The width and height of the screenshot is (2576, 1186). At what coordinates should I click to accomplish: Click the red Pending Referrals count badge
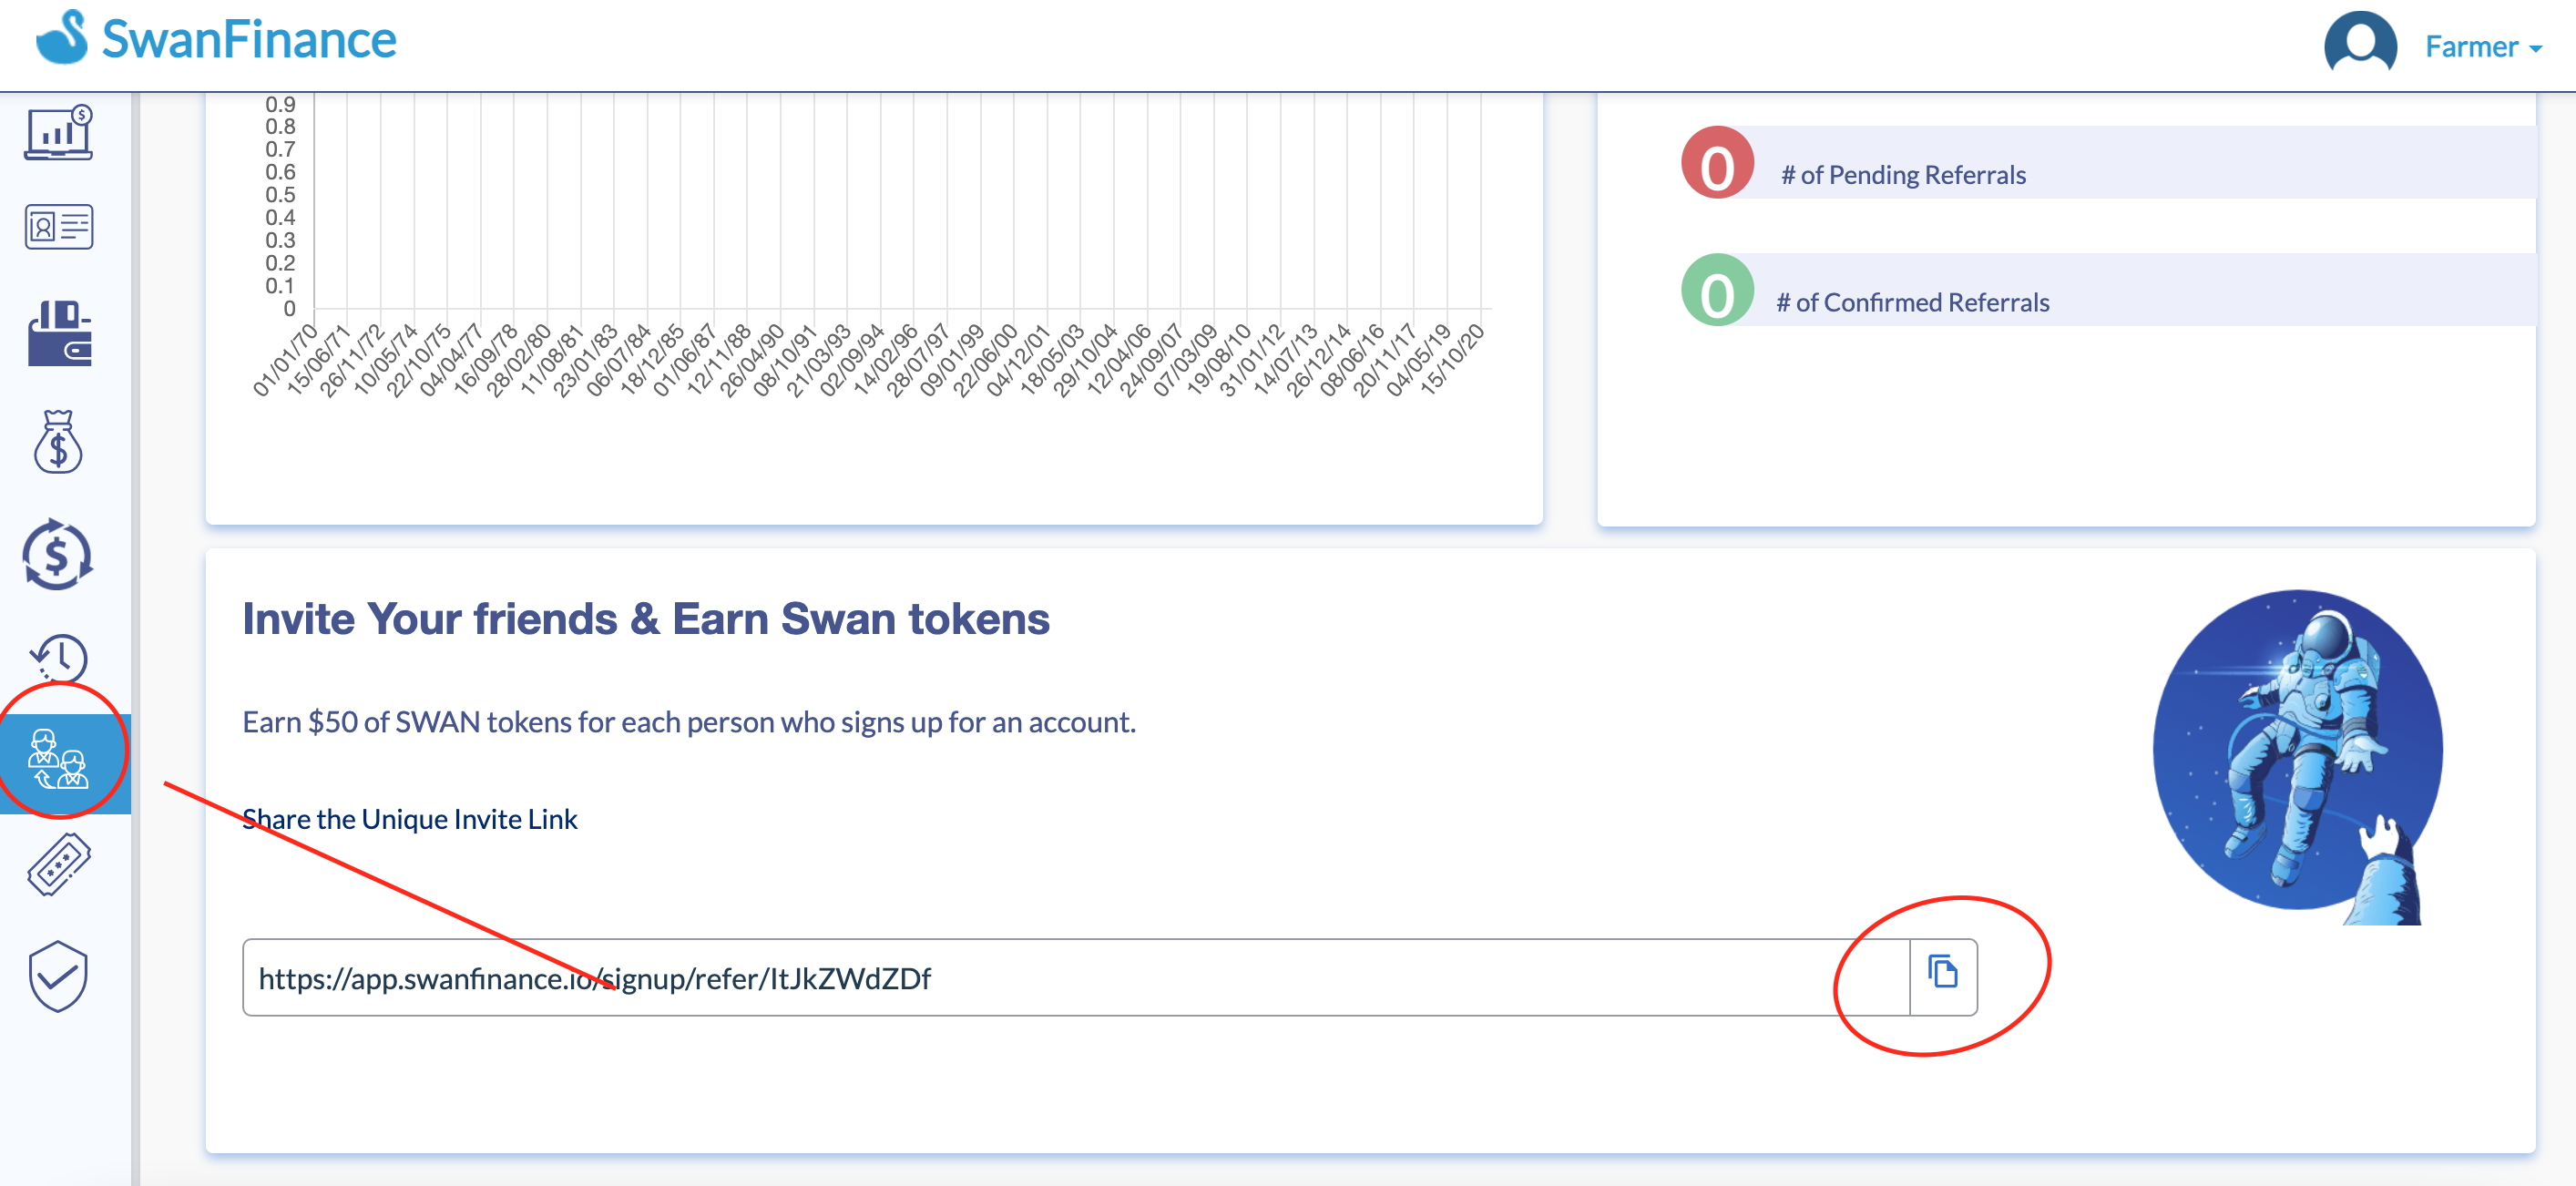[1717, 163]
